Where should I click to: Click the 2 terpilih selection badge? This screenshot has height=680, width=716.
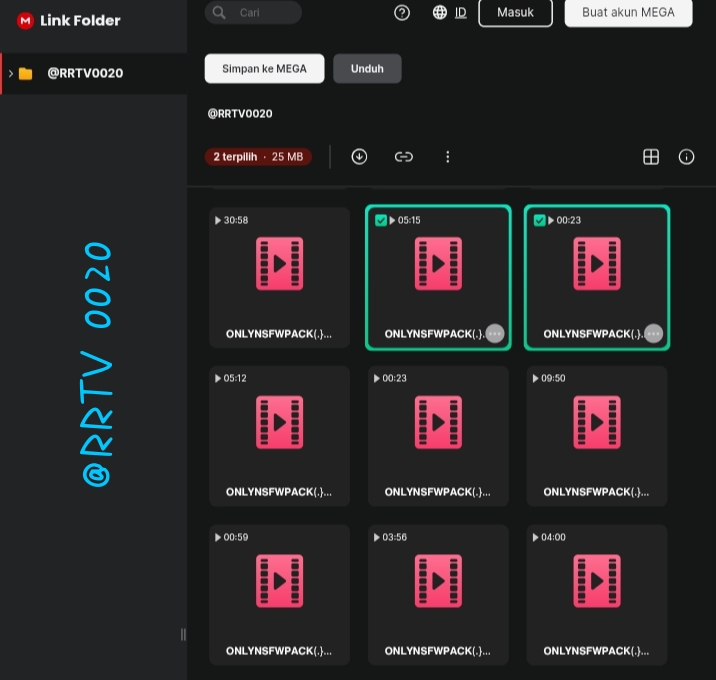coord(258,157)
